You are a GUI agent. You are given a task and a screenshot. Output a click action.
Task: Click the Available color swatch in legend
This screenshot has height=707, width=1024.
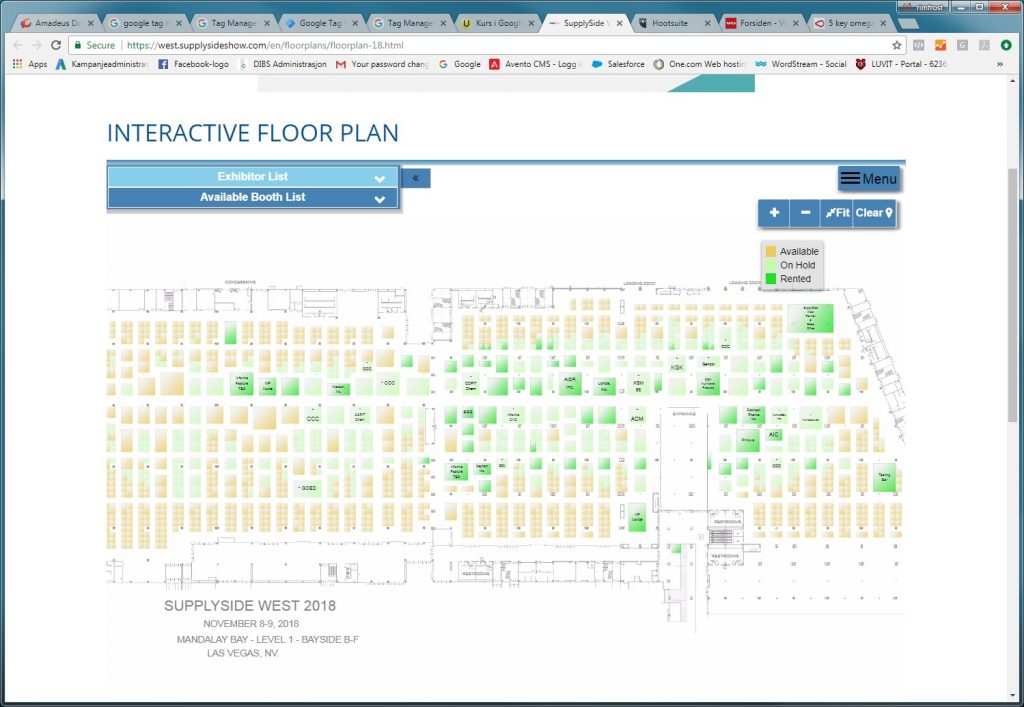(771, 251)
